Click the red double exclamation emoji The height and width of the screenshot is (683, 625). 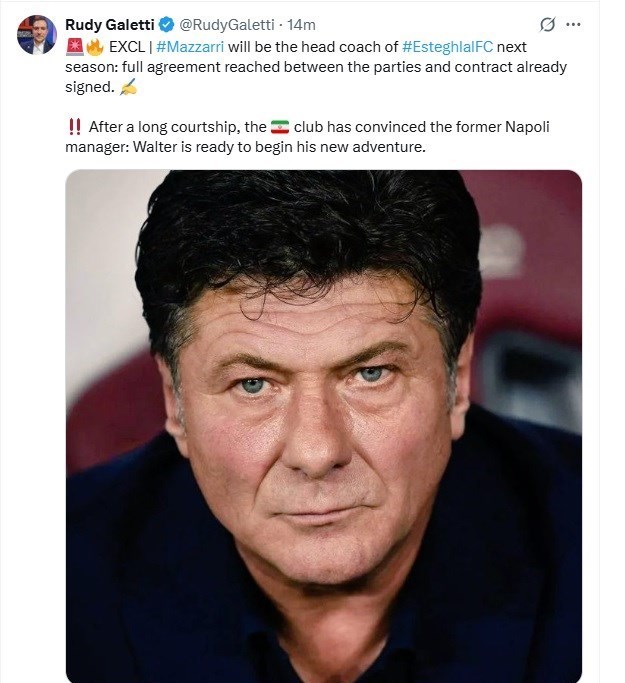73,127
